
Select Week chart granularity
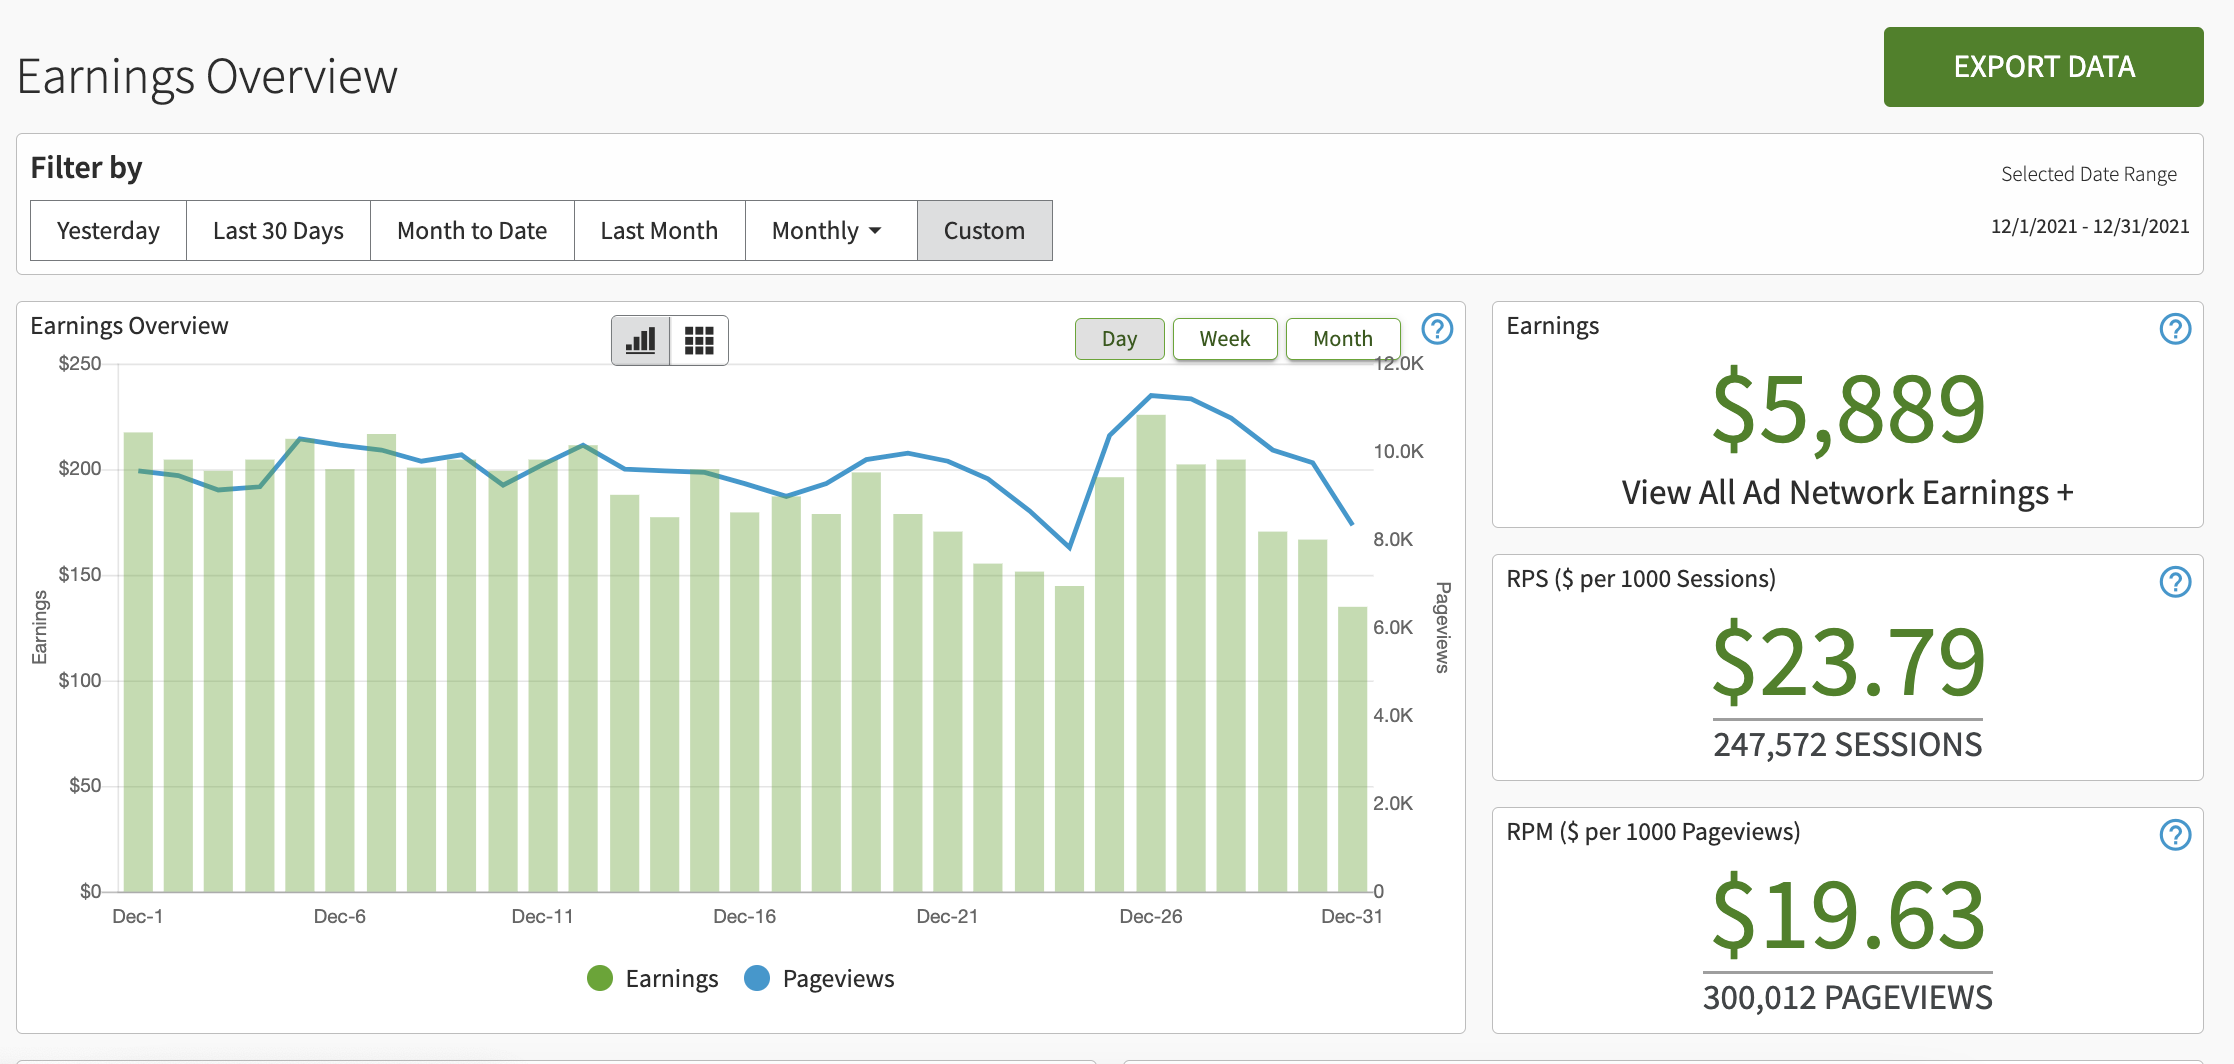(1224, 339)
